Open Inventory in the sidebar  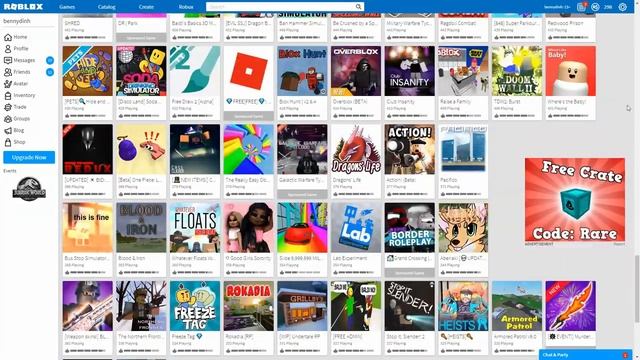pyautogui.click(x=20, y=96)
